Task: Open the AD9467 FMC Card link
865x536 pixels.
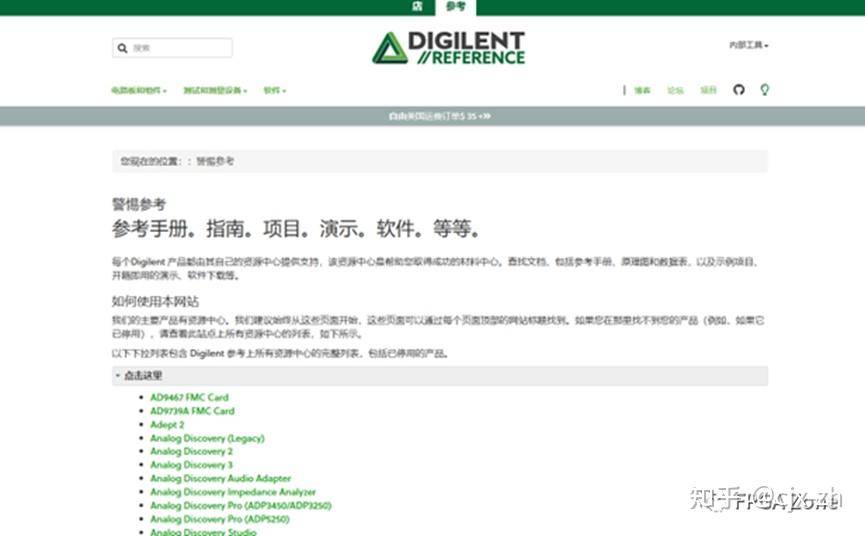Action: 189,397
